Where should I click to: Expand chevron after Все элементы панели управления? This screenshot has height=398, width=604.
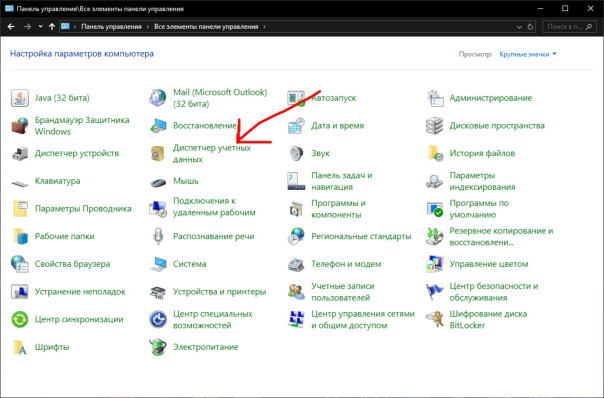pyautogui.click(x=264, y=27)
